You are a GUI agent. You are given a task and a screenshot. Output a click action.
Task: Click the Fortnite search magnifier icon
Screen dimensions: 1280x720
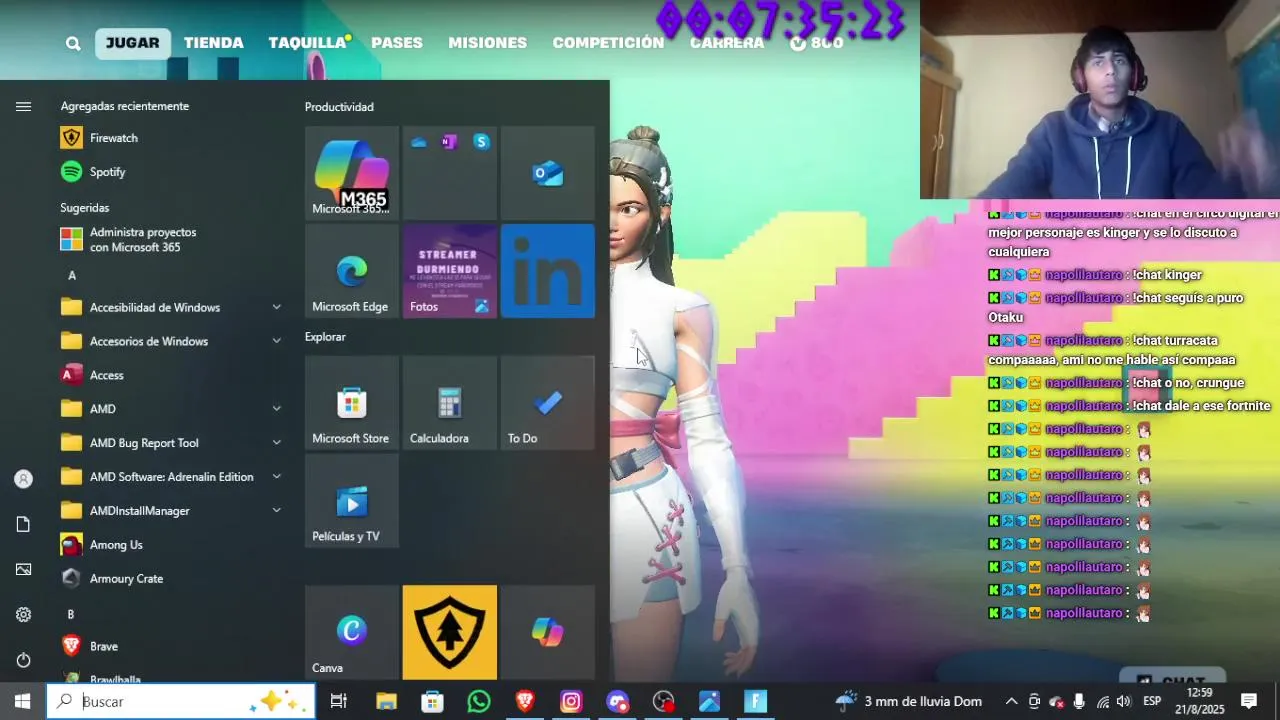(73, 43)
